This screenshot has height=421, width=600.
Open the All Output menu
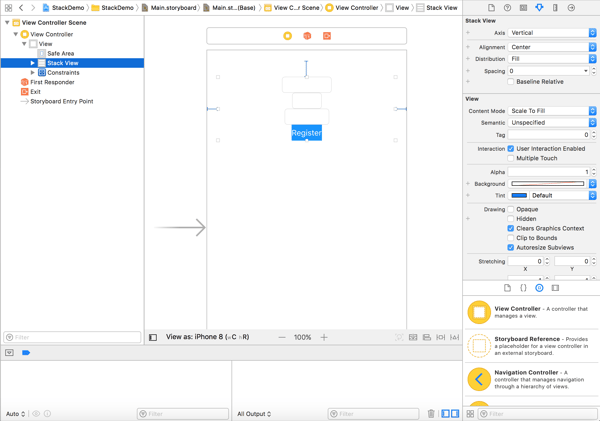point(254,414)
